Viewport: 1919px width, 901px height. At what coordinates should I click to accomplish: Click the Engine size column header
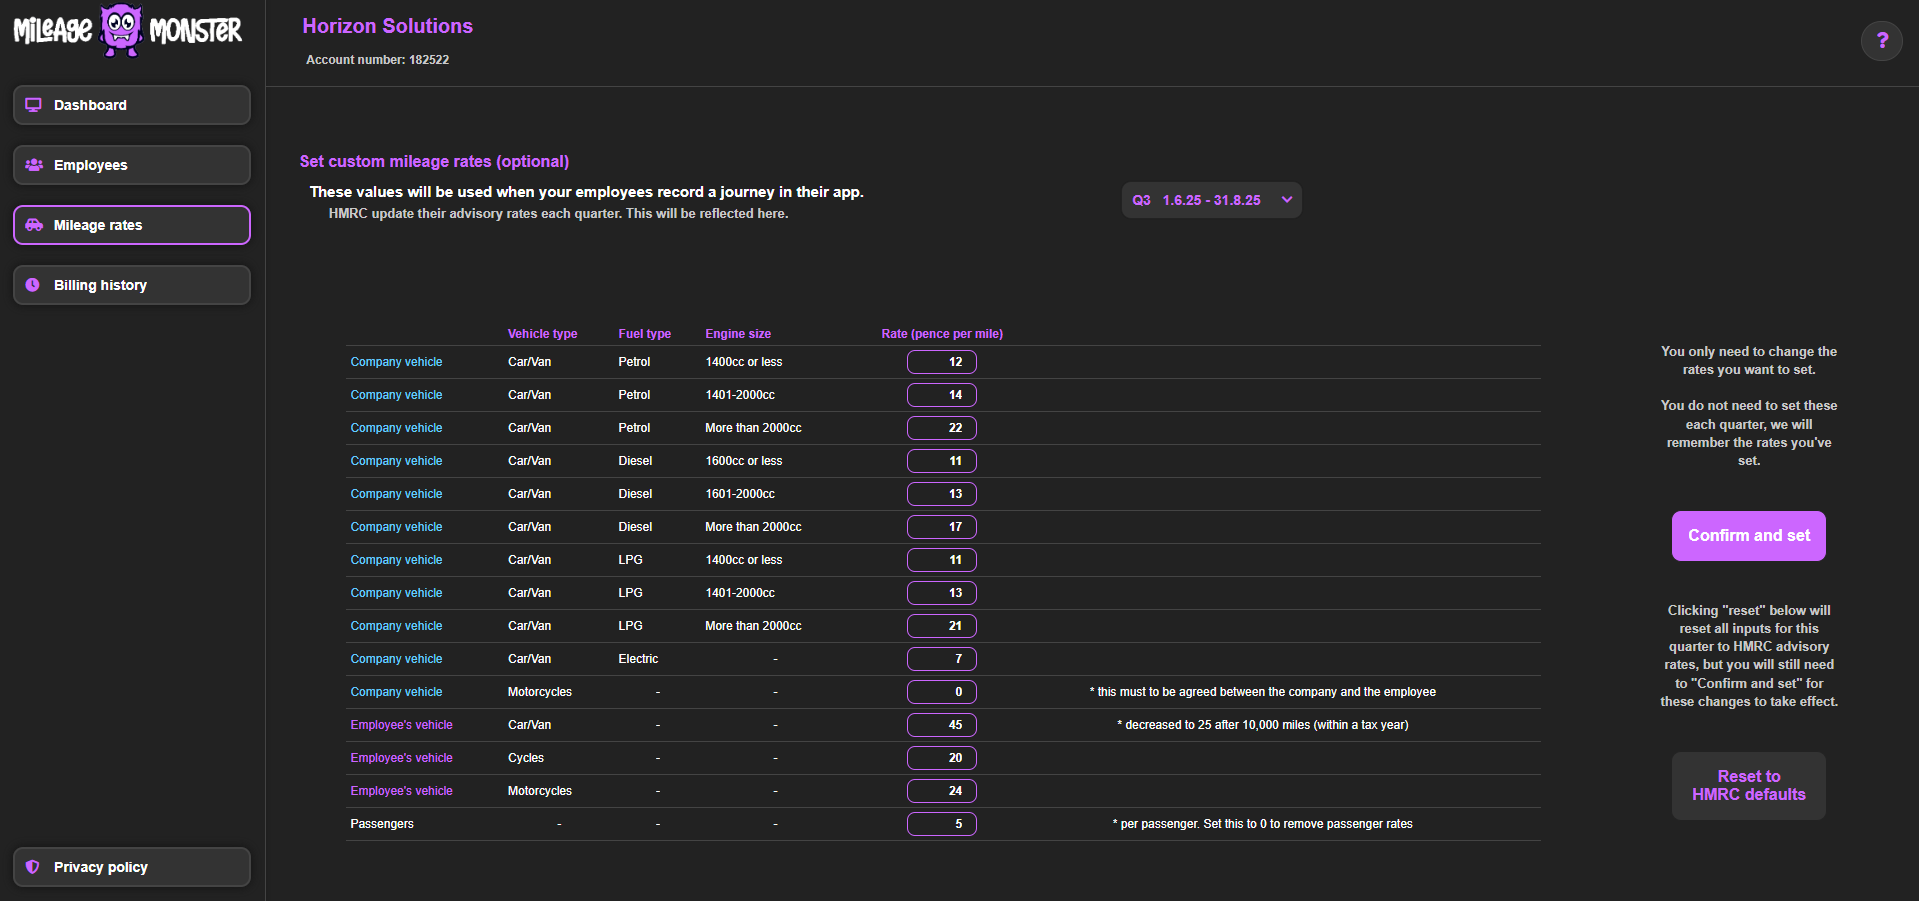tap(738, 334)
